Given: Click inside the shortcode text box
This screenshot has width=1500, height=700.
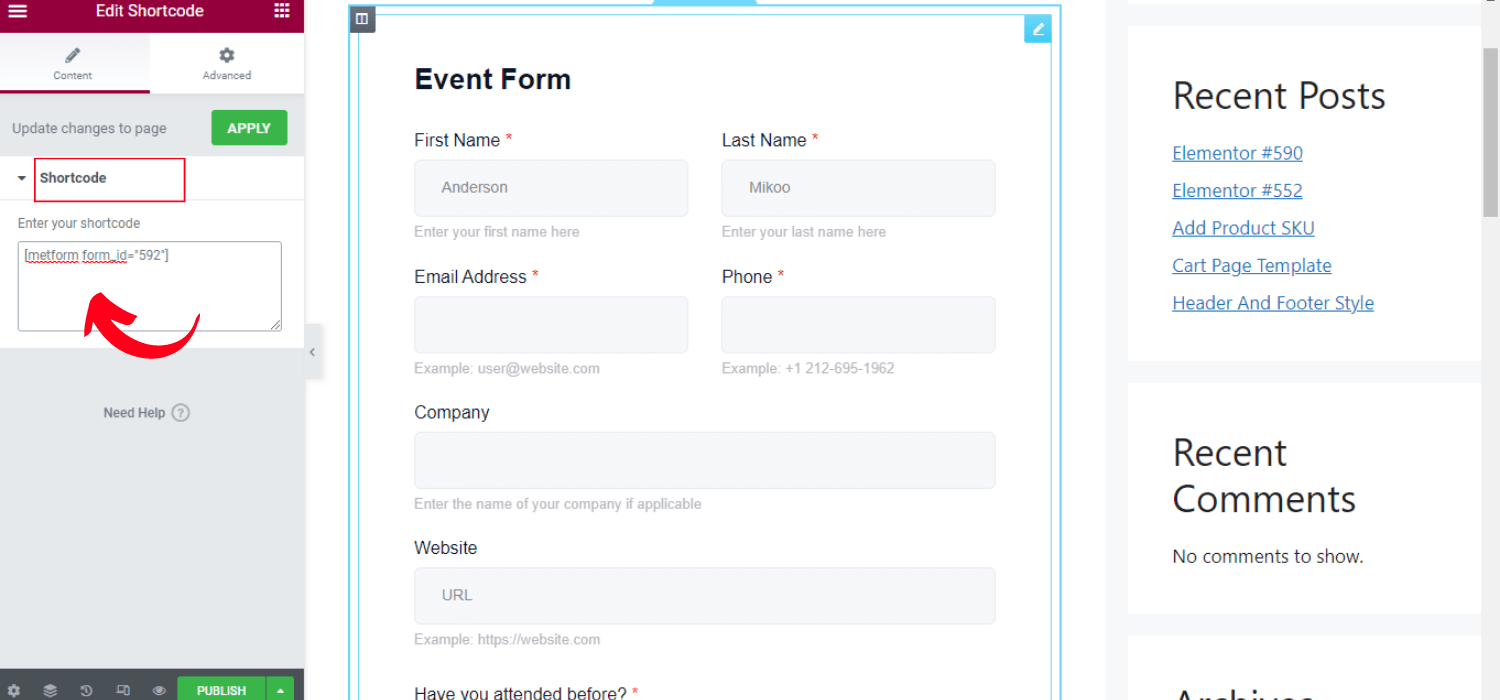Looking at the screenshot, I should click(149, 286).
